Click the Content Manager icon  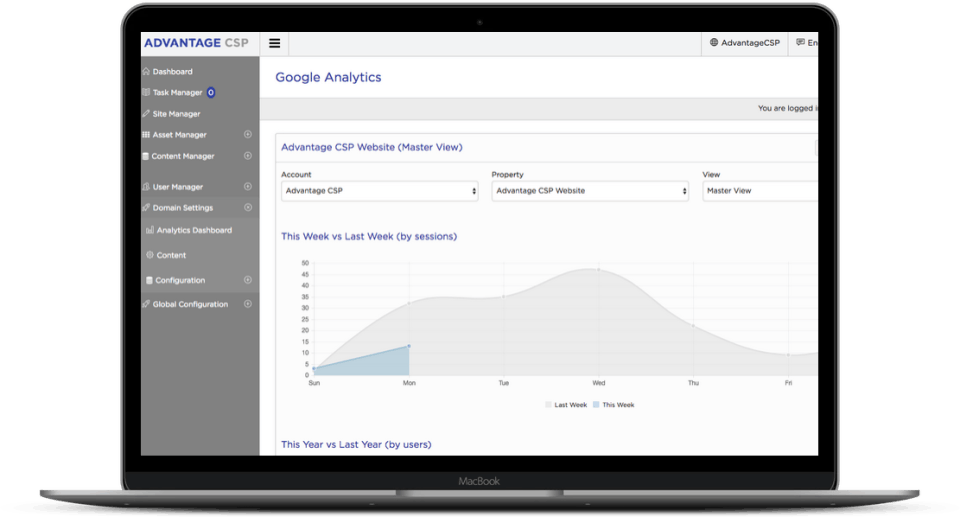146,156
